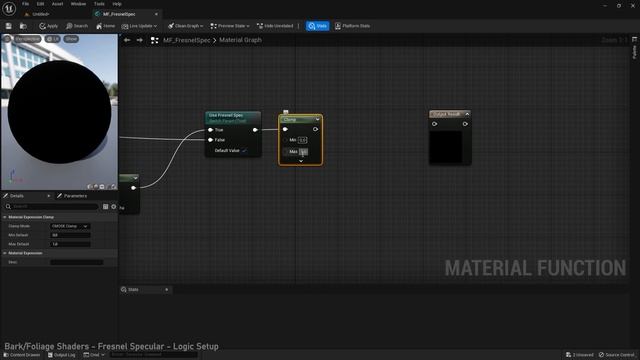This screenshot has height=360, width=640.
Task: Click the False input pin
Action: (x=211, y=140)
